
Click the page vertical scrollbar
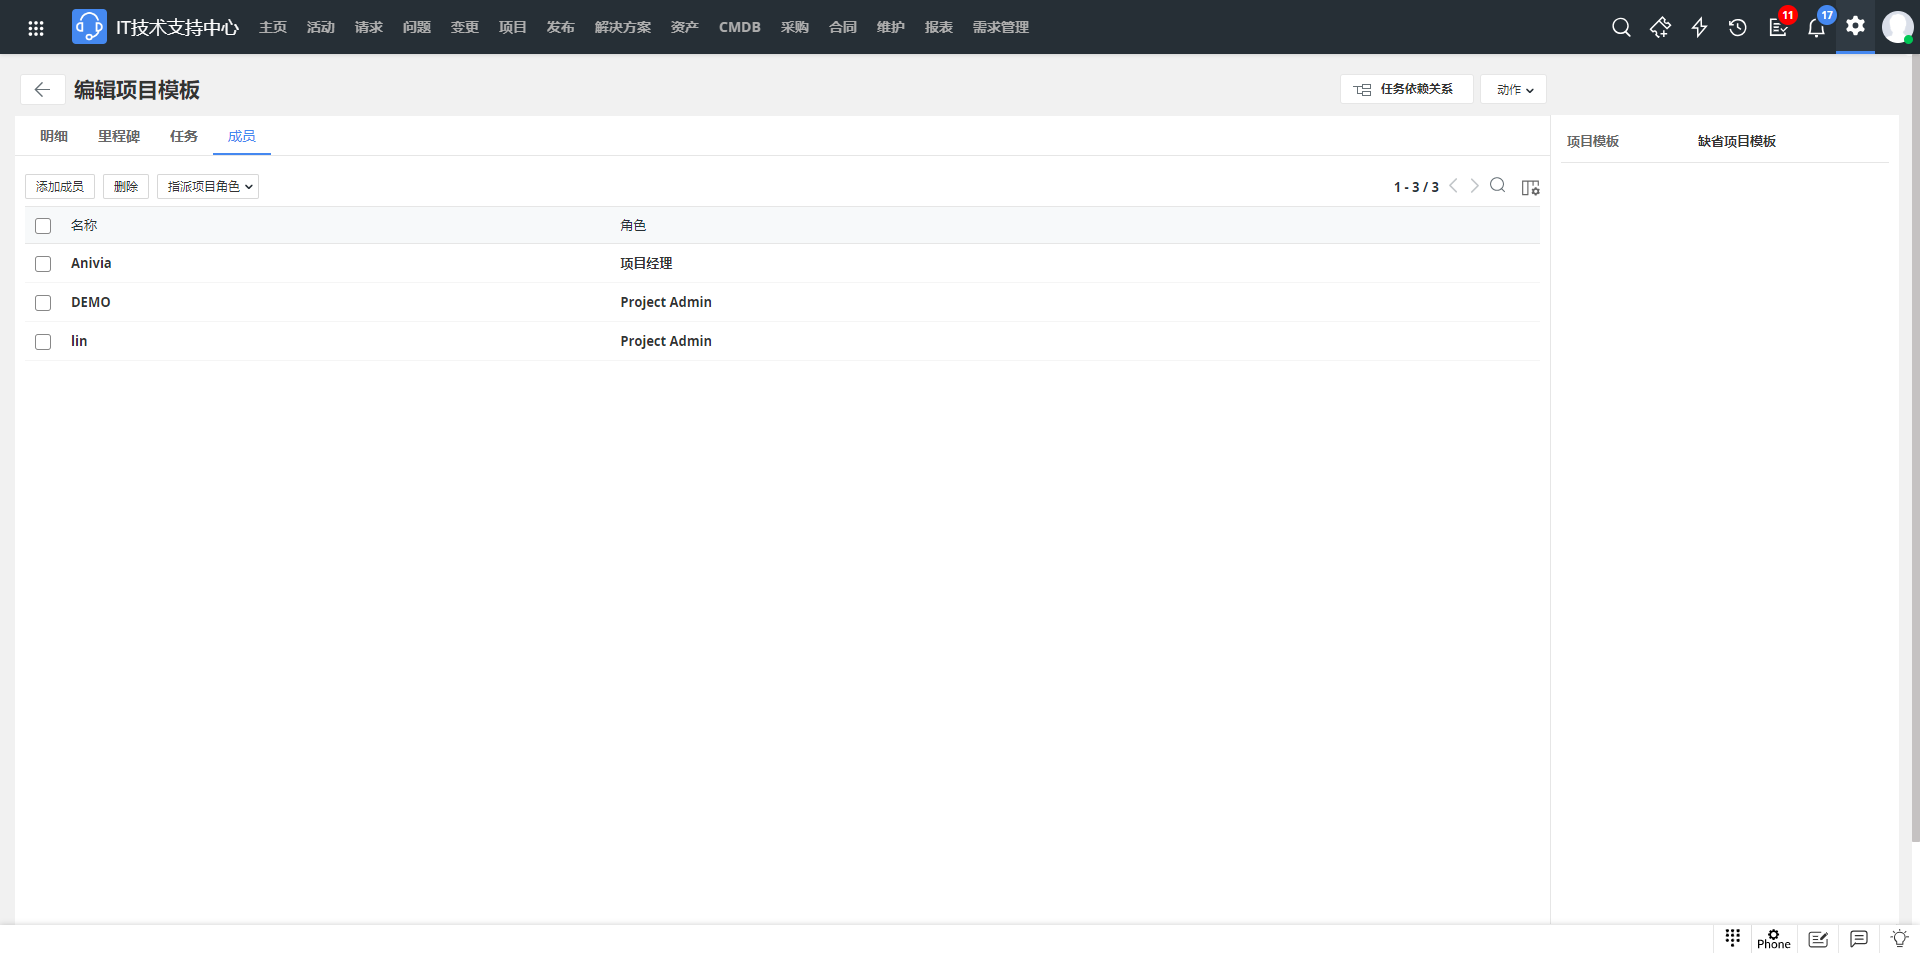pyautogui.click(x=1914, y=450)
